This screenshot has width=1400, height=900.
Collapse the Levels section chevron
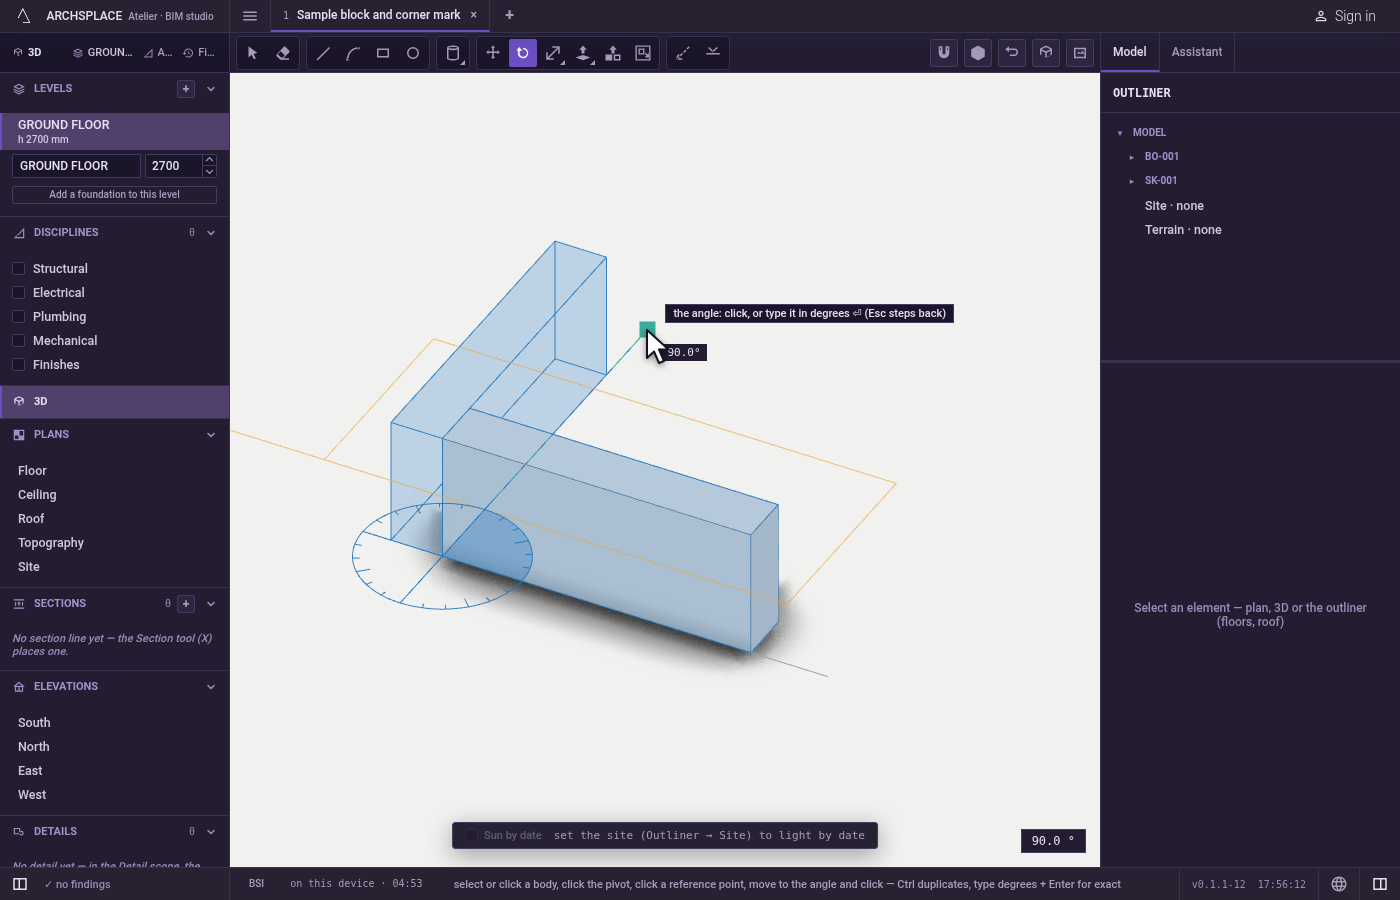click(211, 89)
